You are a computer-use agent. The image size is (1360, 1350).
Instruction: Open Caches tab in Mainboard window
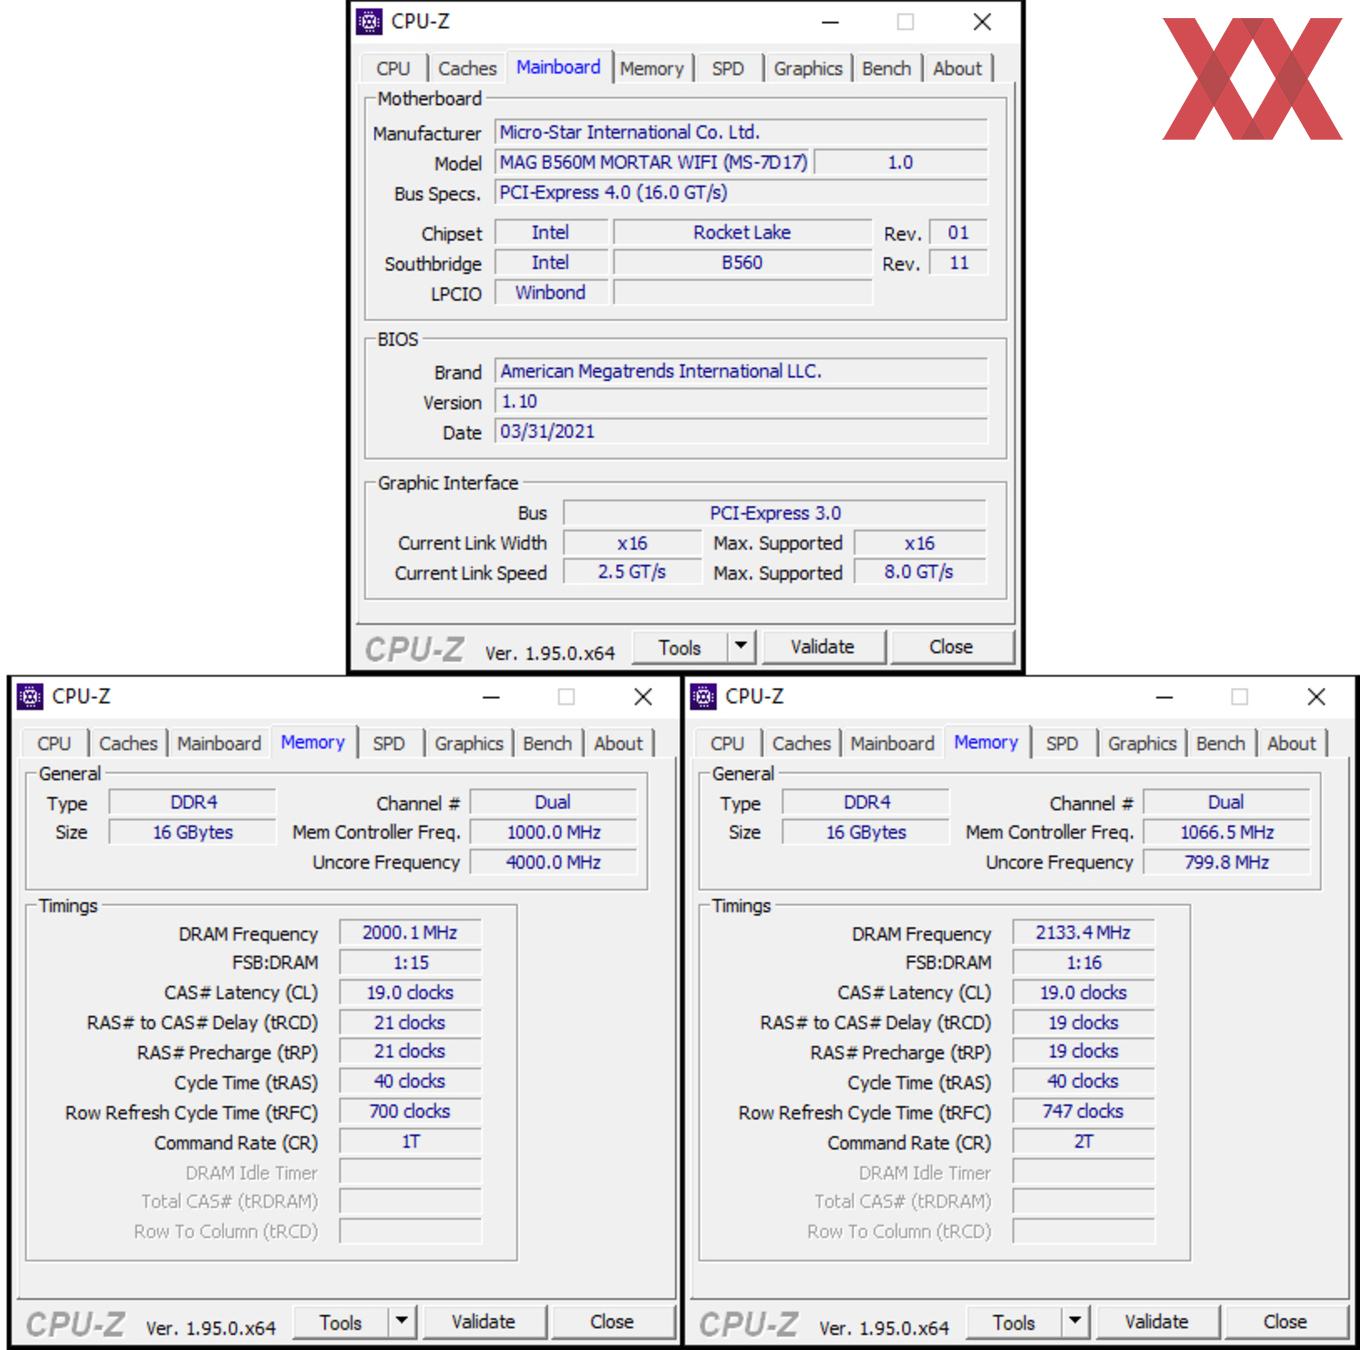(x=467, y=68)
